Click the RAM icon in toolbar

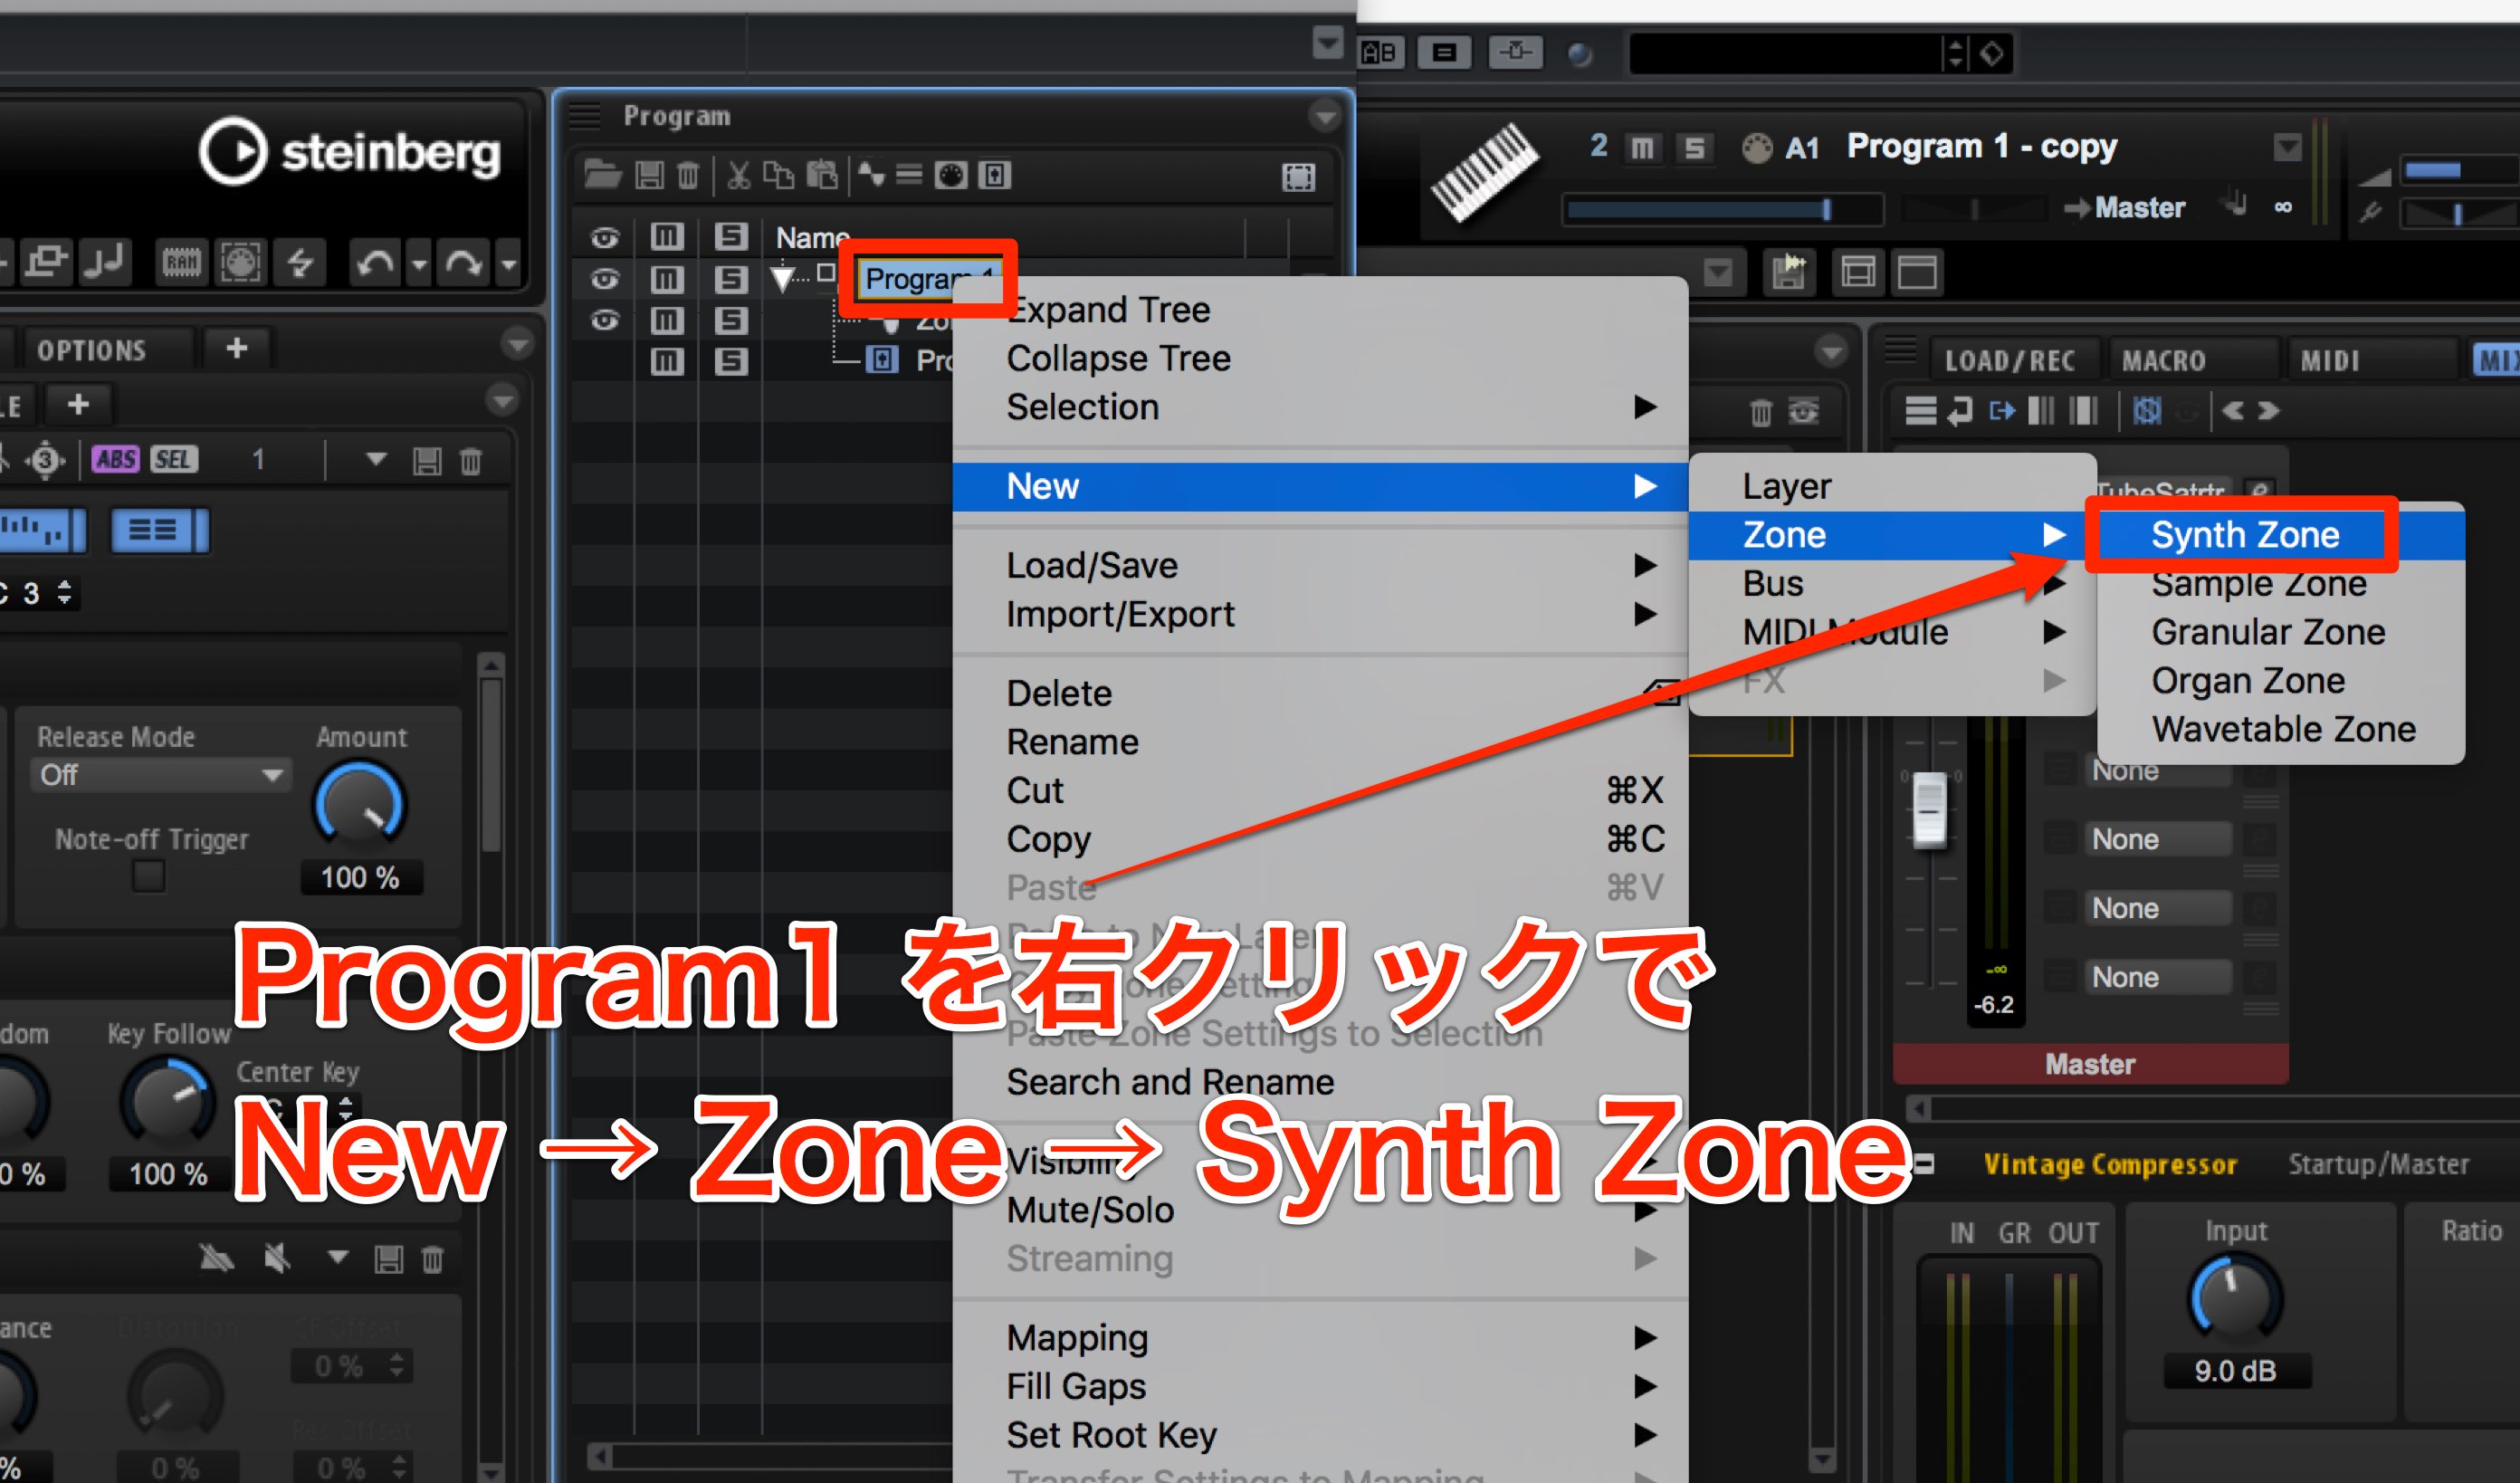pyautogui.click(x=182, y=263)
